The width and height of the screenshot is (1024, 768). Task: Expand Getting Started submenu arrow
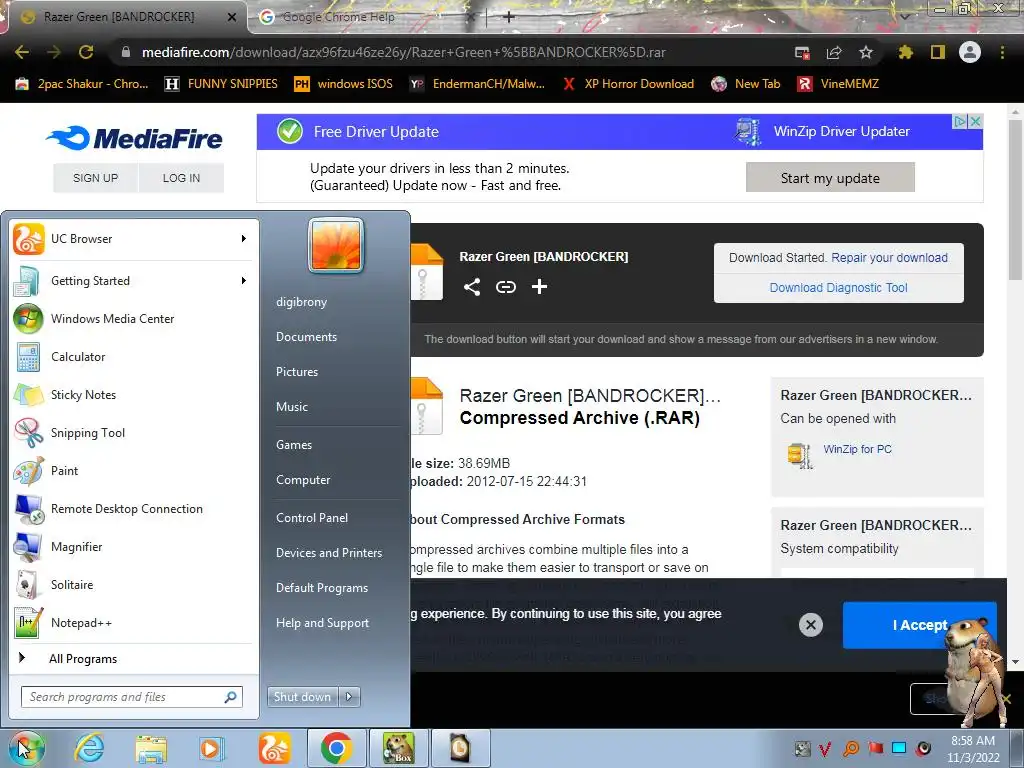coord(244,281)
